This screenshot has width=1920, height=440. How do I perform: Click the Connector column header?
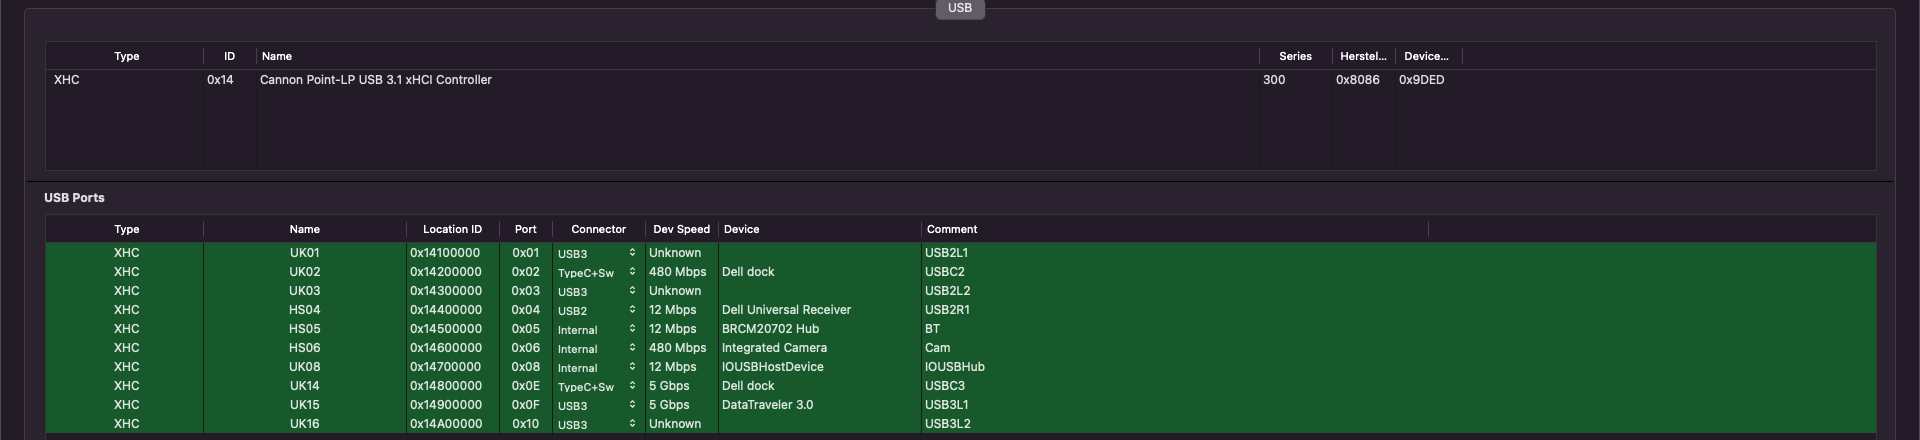(x=598, y=229)
